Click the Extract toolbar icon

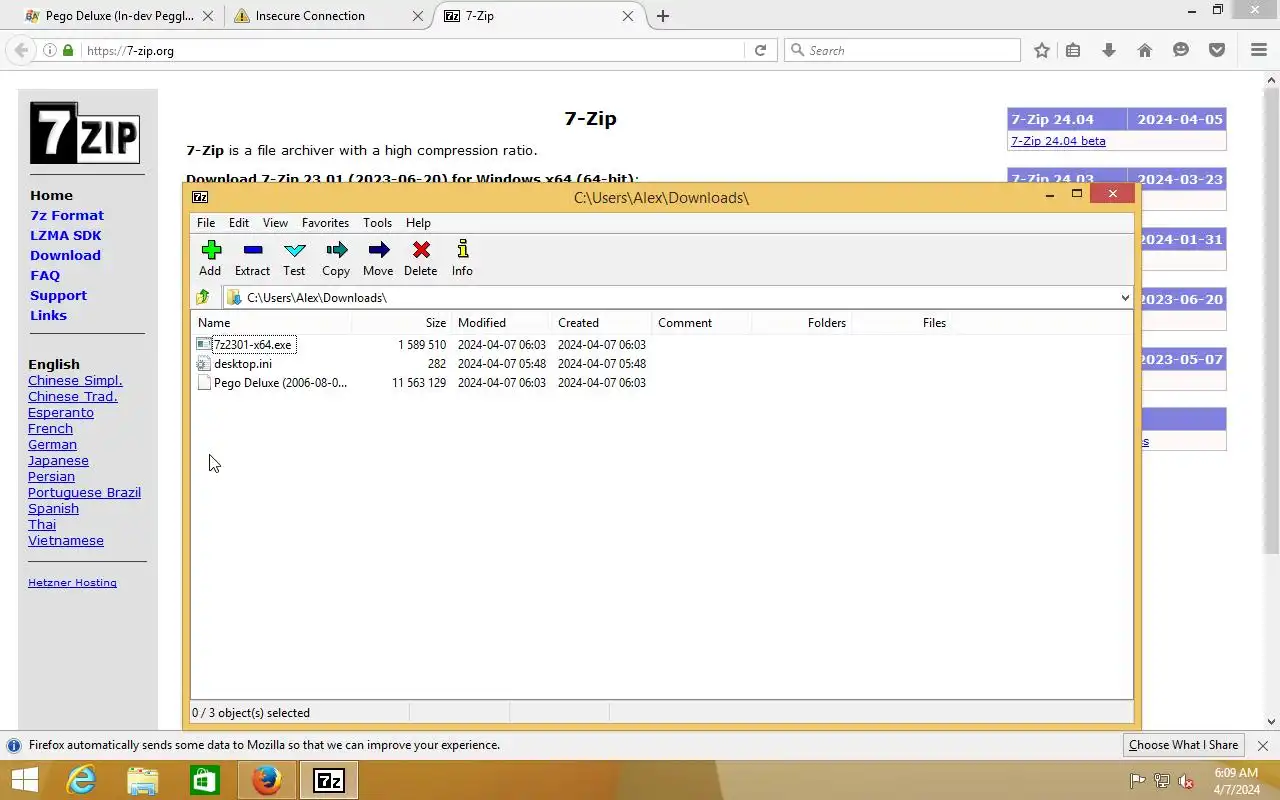252,250
